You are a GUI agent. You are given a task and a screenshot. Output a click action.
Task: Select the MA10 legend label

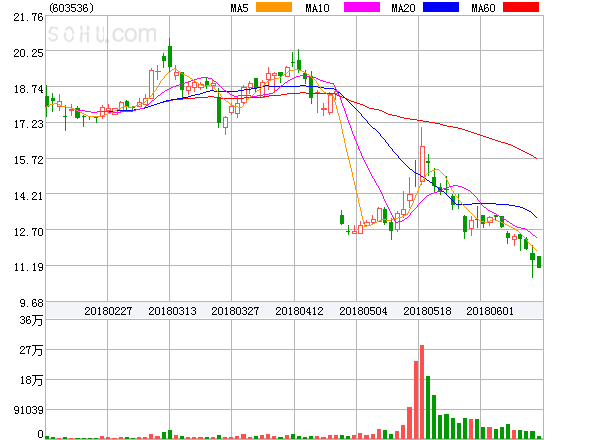317,8
